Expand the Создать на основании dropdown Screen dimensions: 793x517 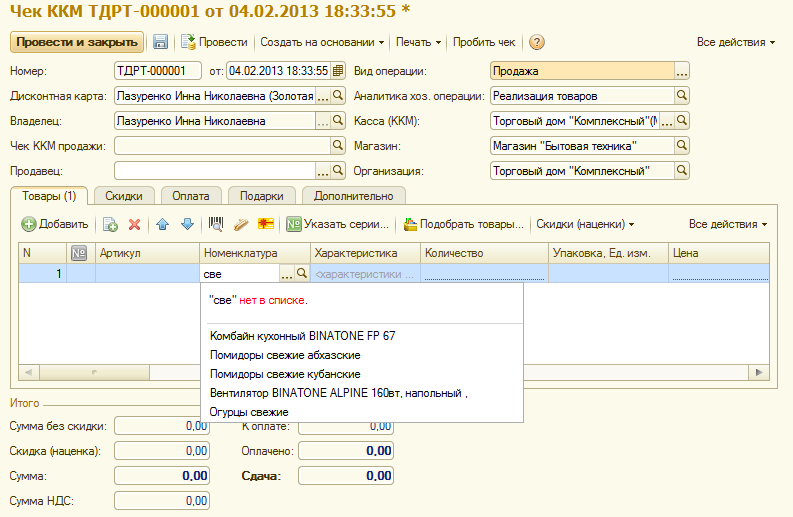click(x=322, y=42)
